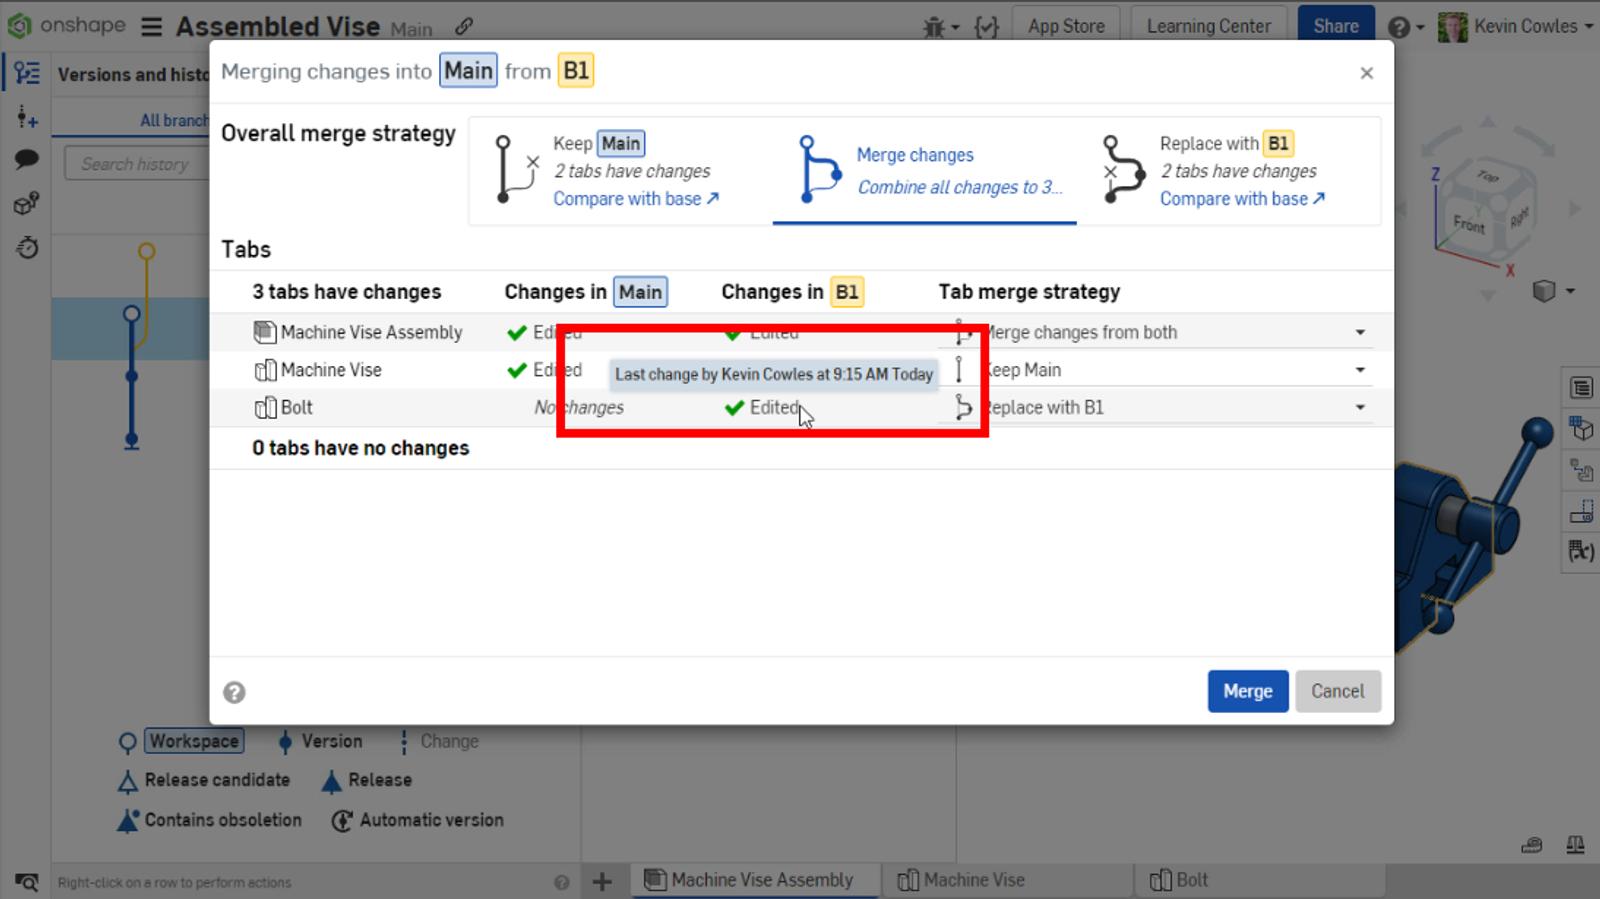
Task: Expand Machine Vise Assembly merge strategy dropdown
Action: pyautogui.click(x=1359, y=332)
